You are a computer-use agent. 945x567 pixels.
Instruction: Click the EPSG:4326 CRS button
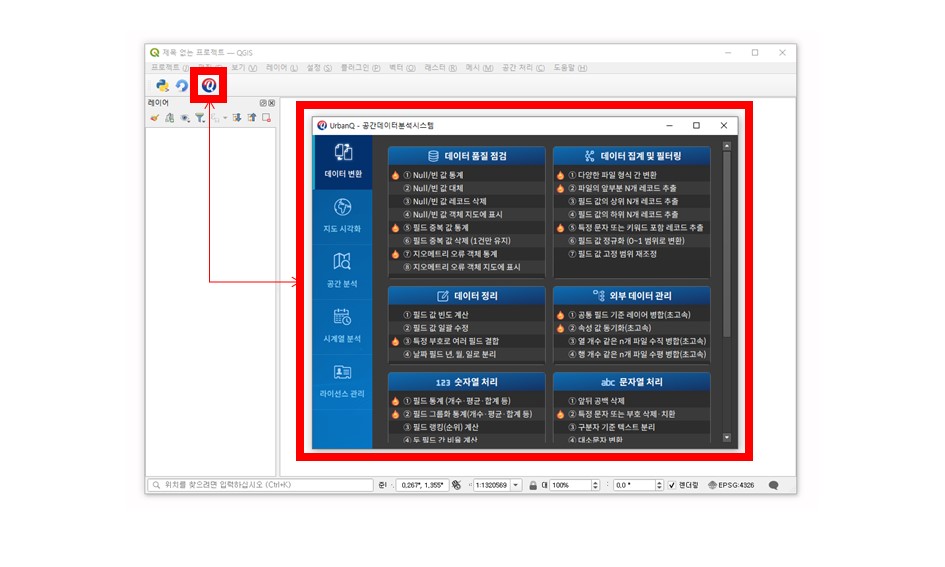[x=731, y=485]
